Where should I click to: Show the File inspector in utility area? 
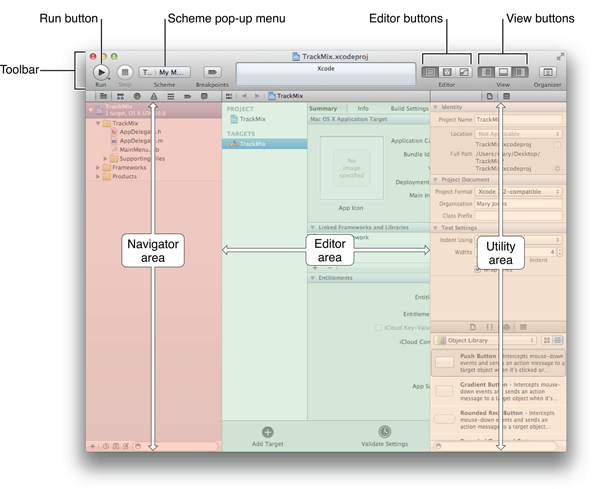point(489,96)
